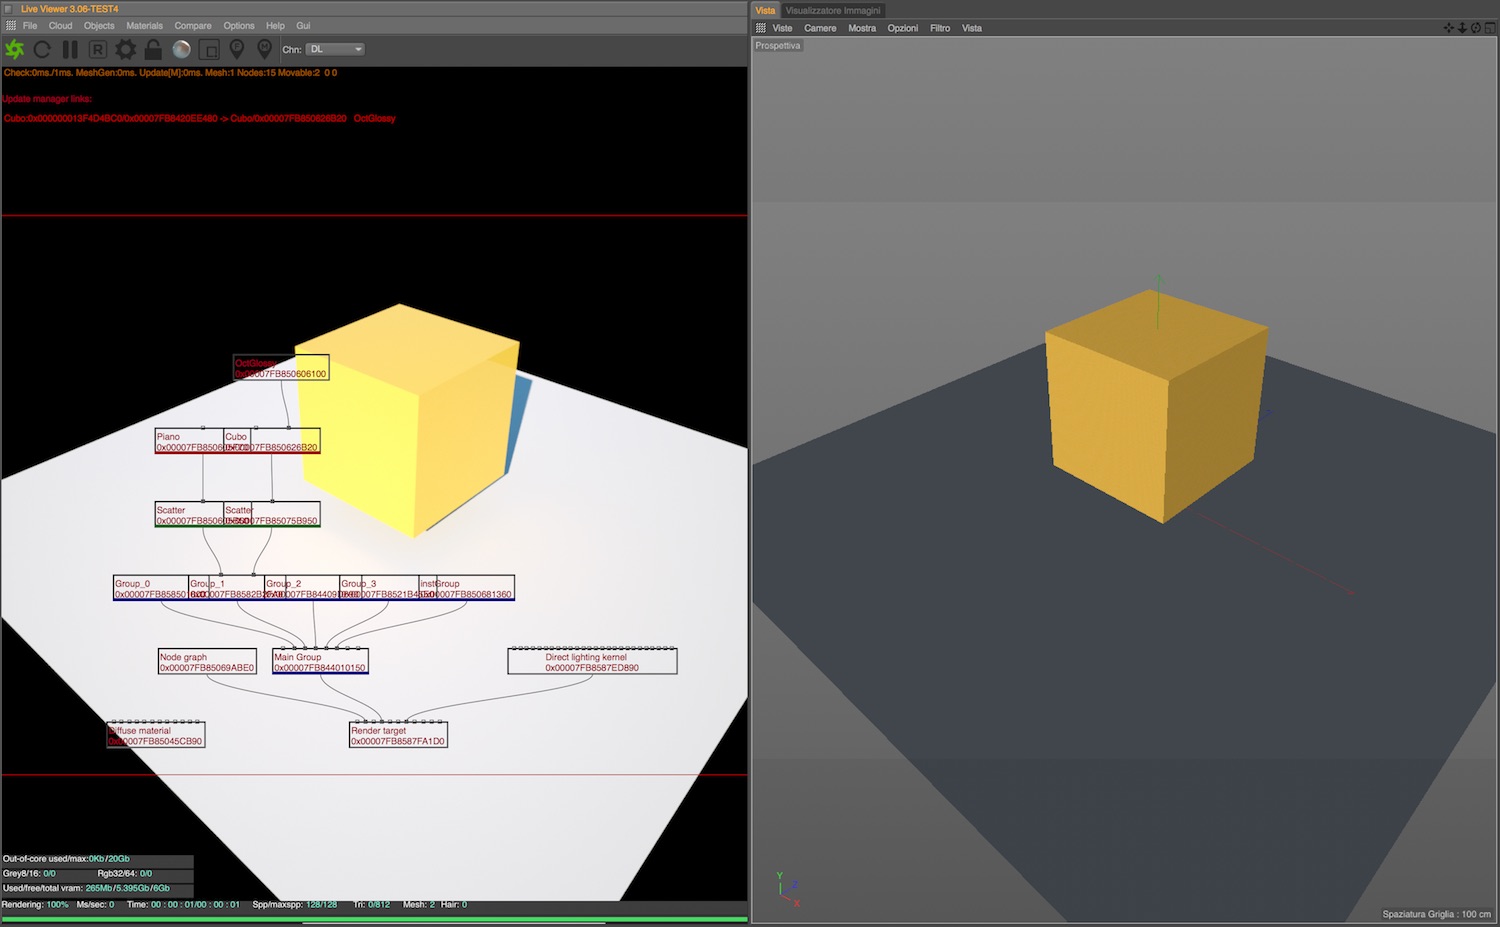Click the green render progress bar
1500x927 pixels.
pos(374,919)
